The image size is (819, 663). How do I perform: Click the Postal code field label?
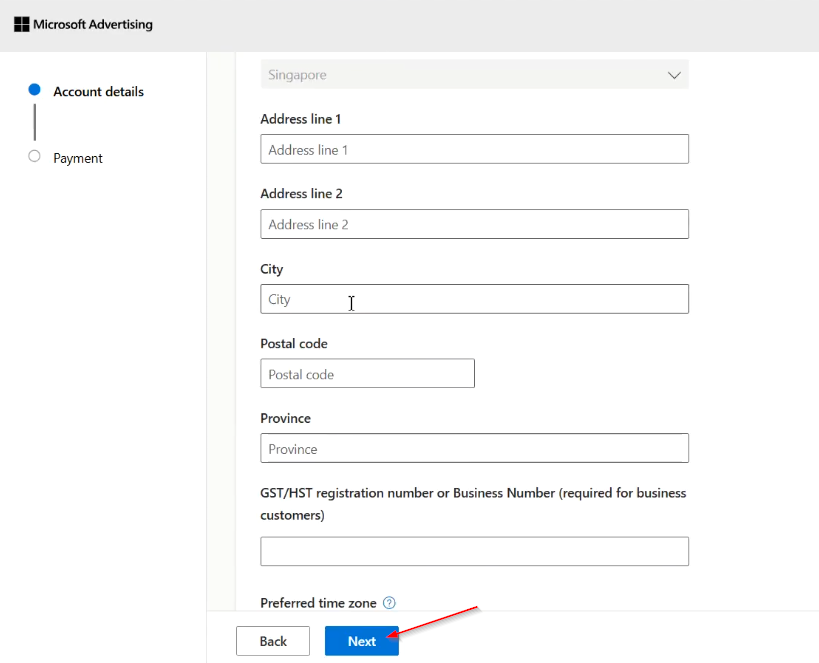click(294, 344)
